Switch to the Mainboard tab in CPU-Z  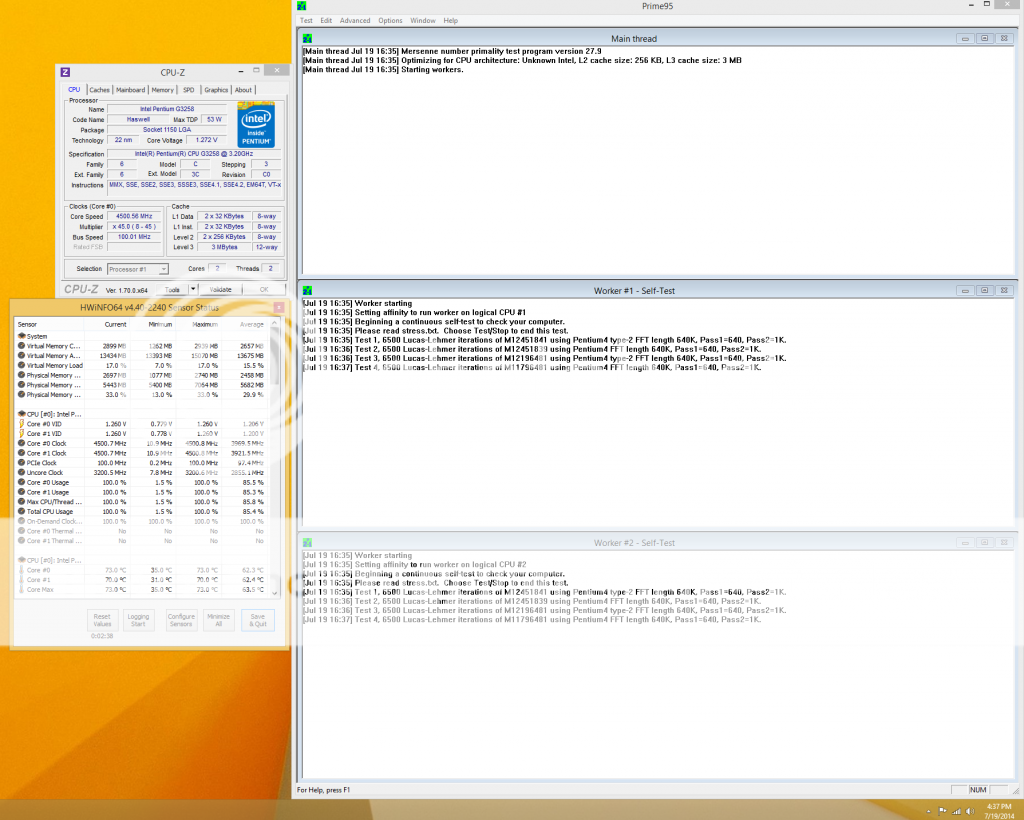(x=130, y=90)
